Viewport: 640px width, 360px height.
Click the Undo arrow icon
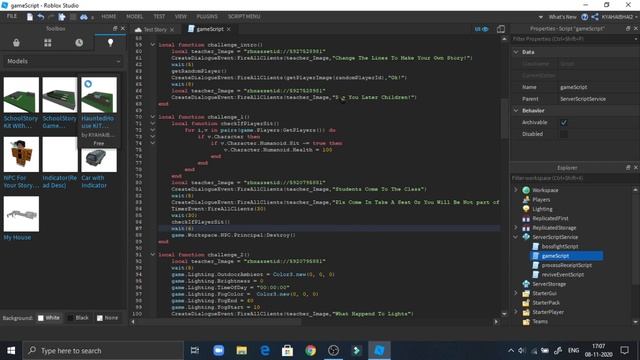point(41,17)
